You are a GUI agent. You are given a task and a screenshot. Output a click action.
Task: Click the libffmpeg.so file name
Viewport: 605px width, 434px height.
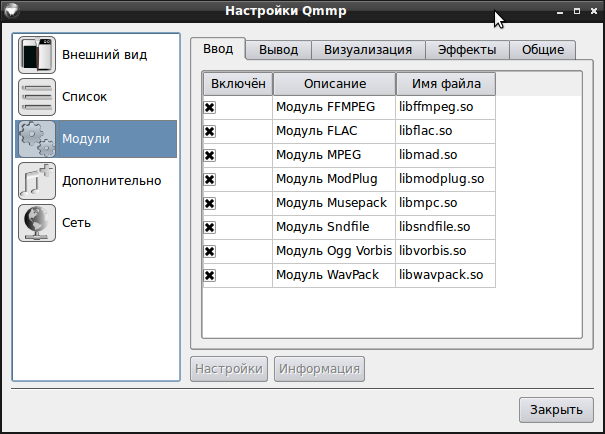pos(436,107)
